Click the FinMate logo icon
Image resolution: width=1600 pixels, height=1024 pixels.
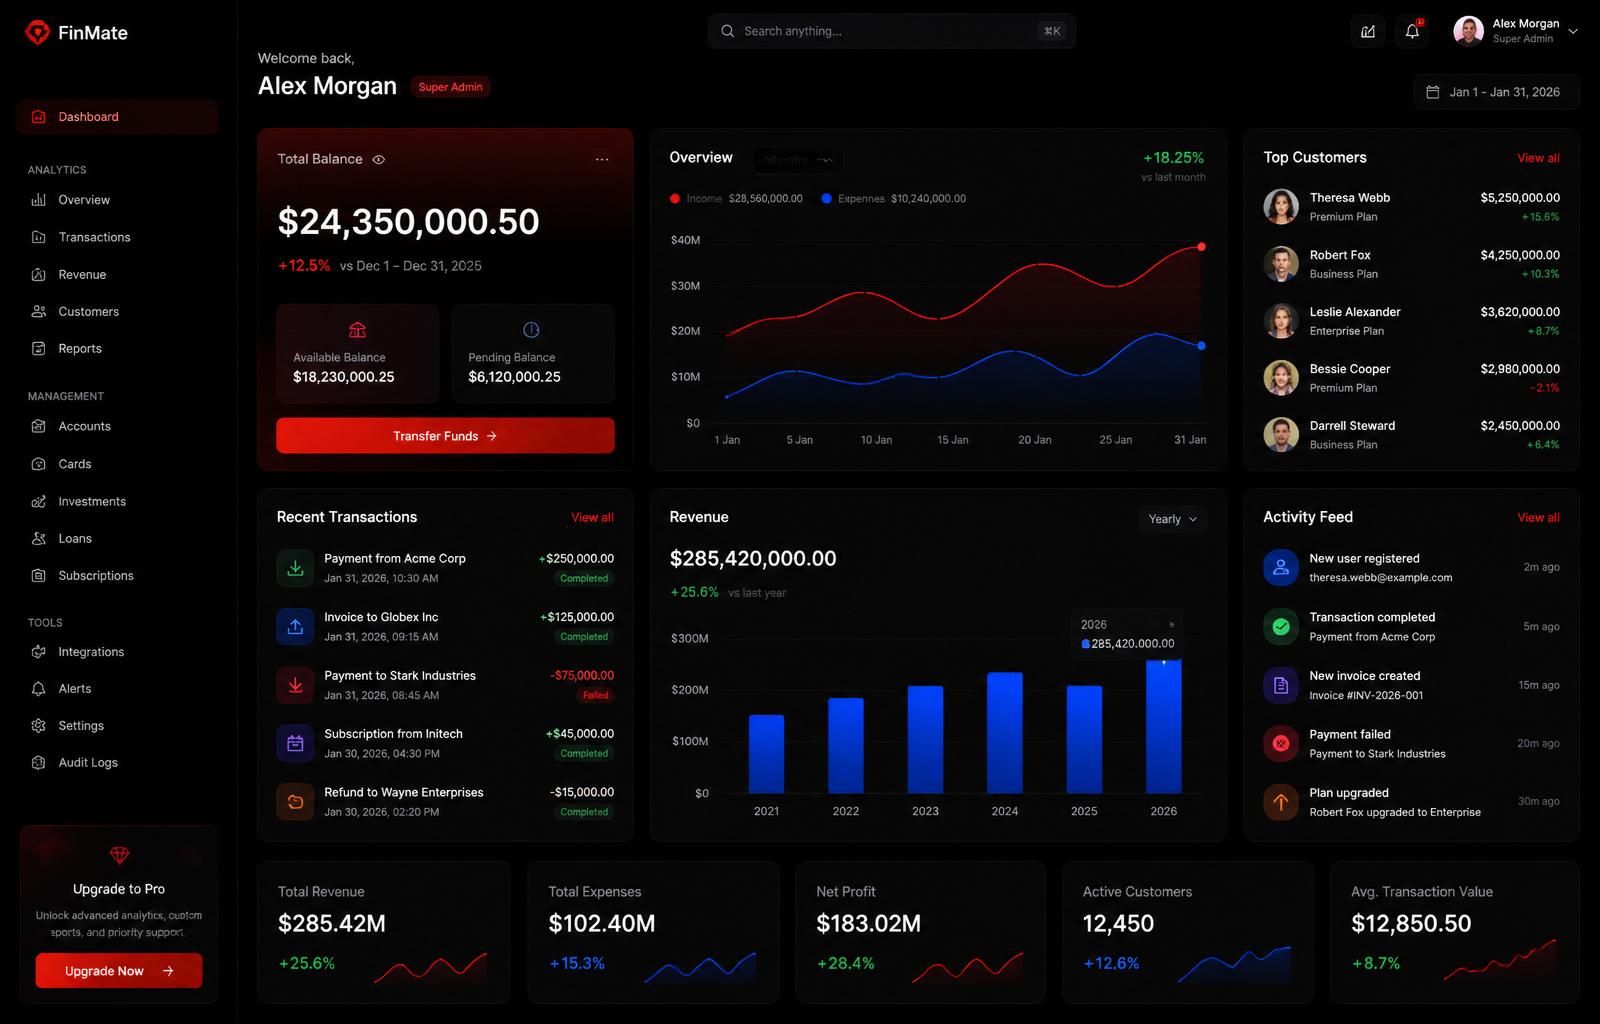click(37, 33)
